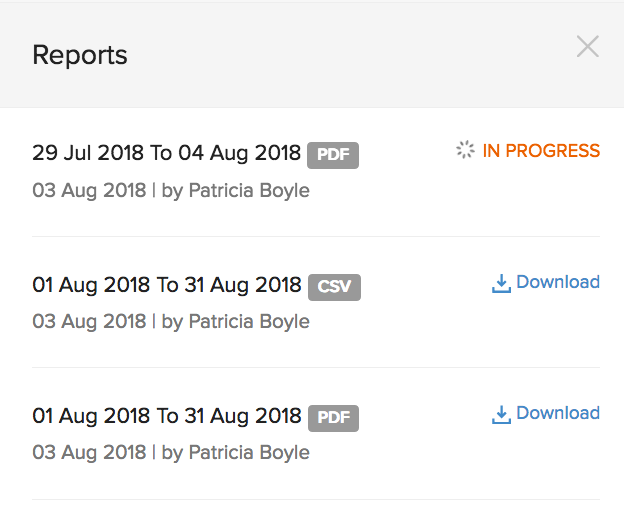Click author line under the CSV report
The width and height of the screenshot is (624, 506).
(171, 321)
